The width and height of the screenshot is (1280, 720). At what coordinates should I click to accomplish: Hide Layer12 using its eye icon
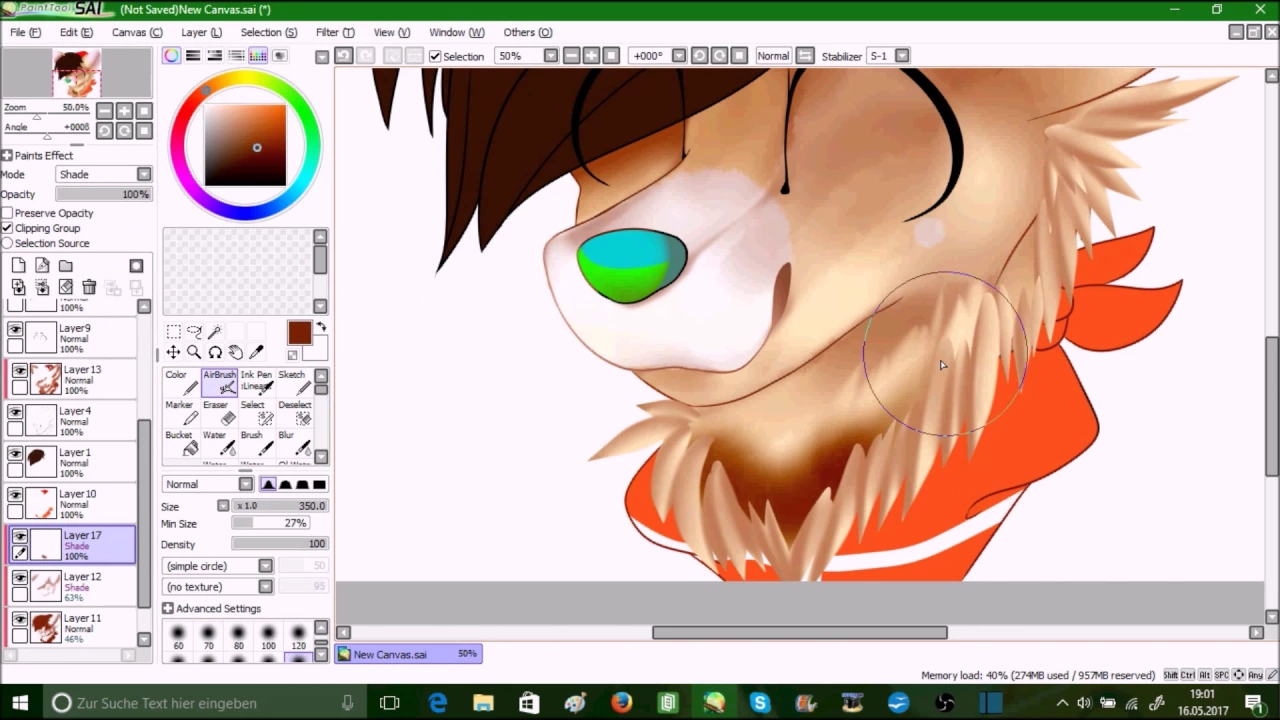coord(19,577)
